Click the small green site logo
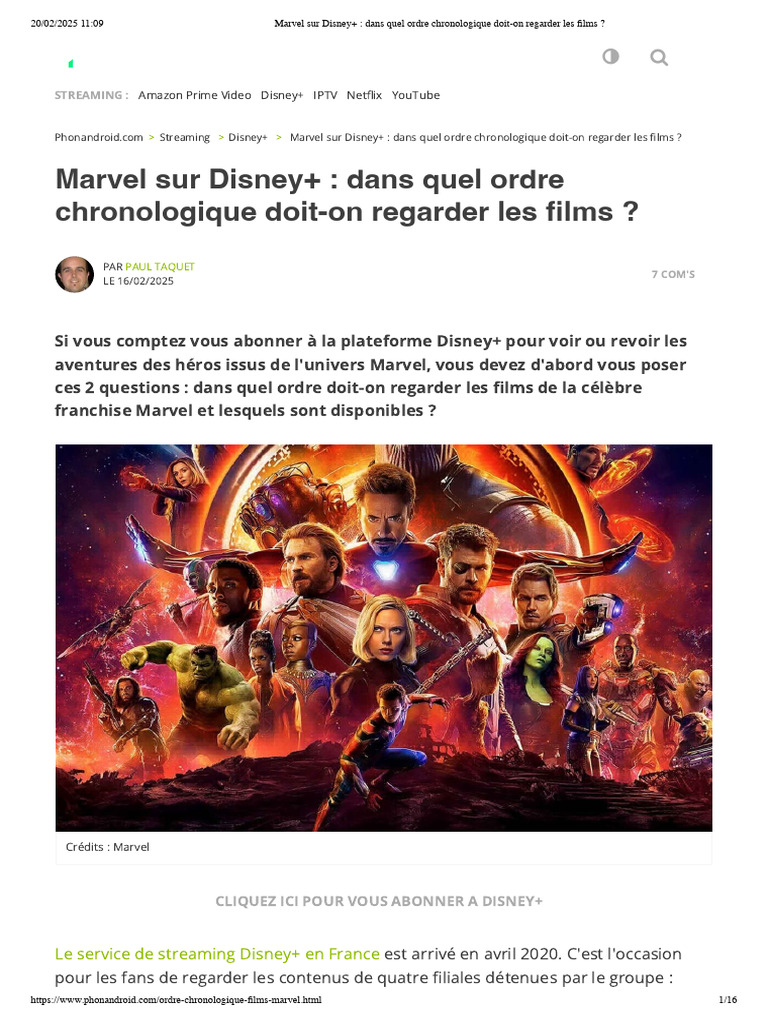768x1024 pixels. [x=71, y=63]
